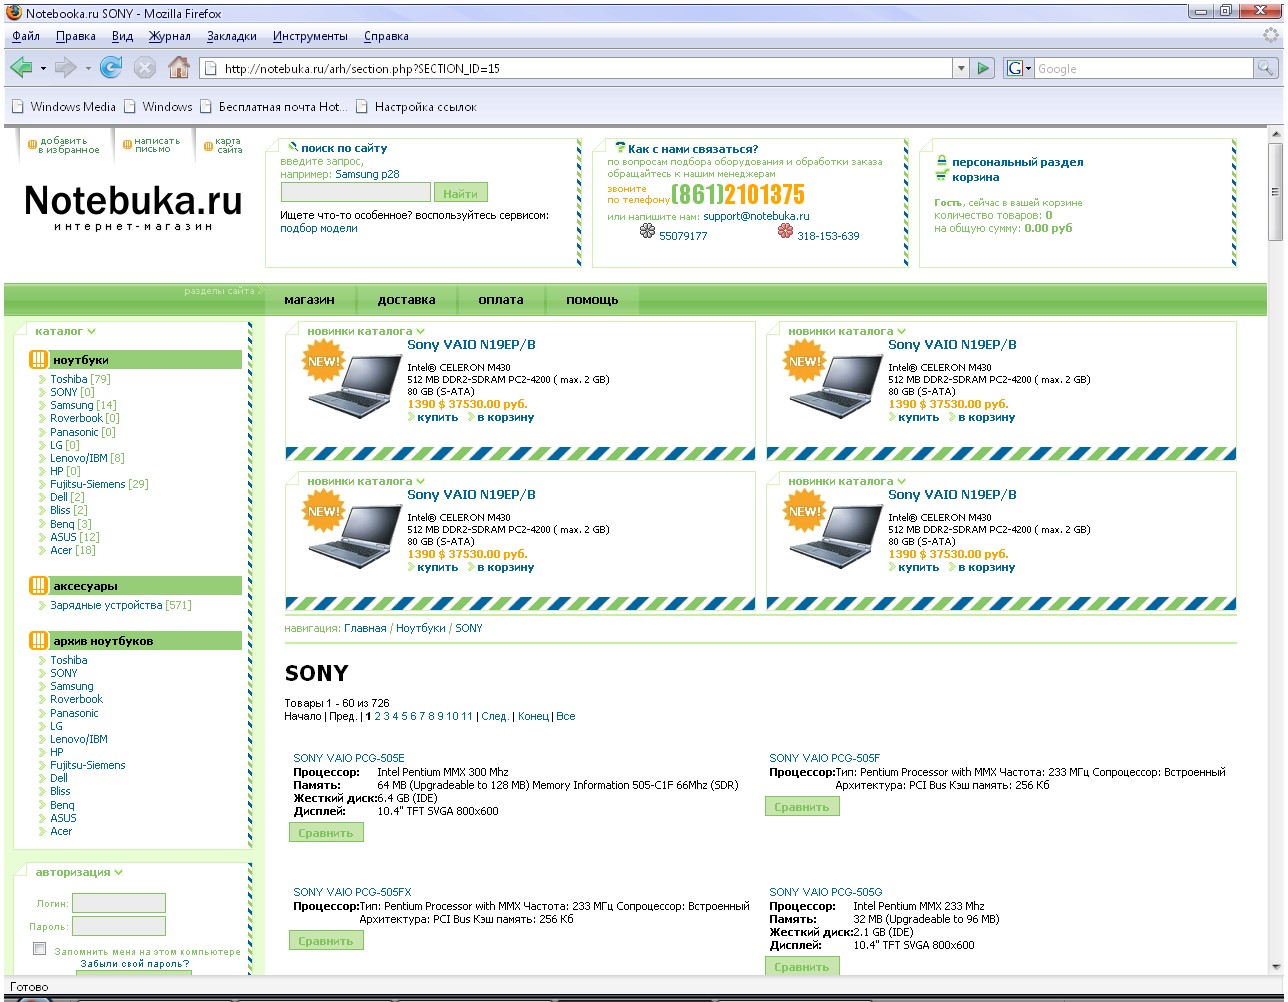
Task: Open the Бесплатная почта Hot... bookmark
Action: pyautogui.click(x=272, y=106)
